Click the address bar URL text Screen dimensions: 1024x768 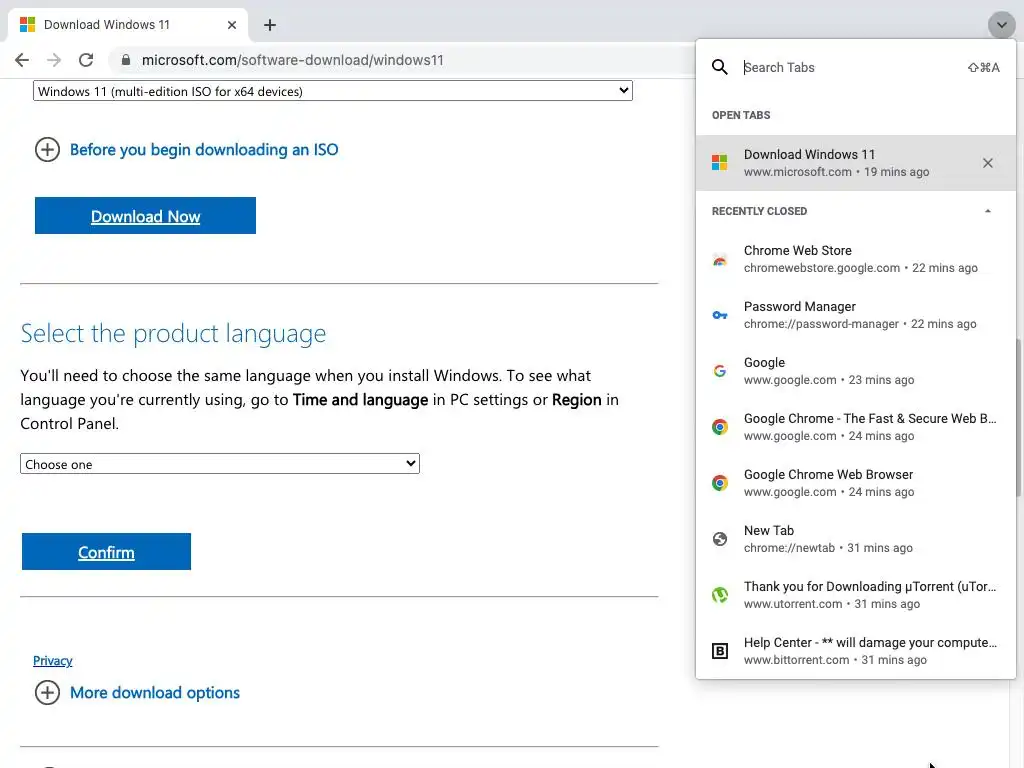pyautogui.click(x=293, y=60)
